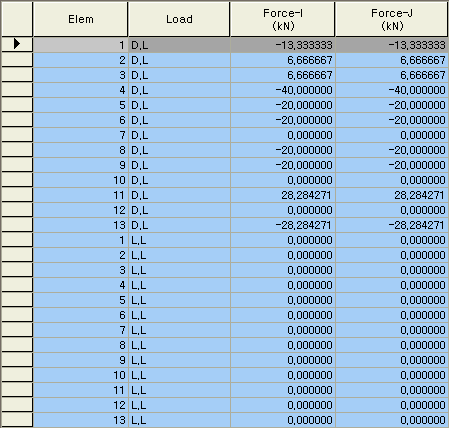
Task: Click the Load column header
Action: click(x=179, y=19)
